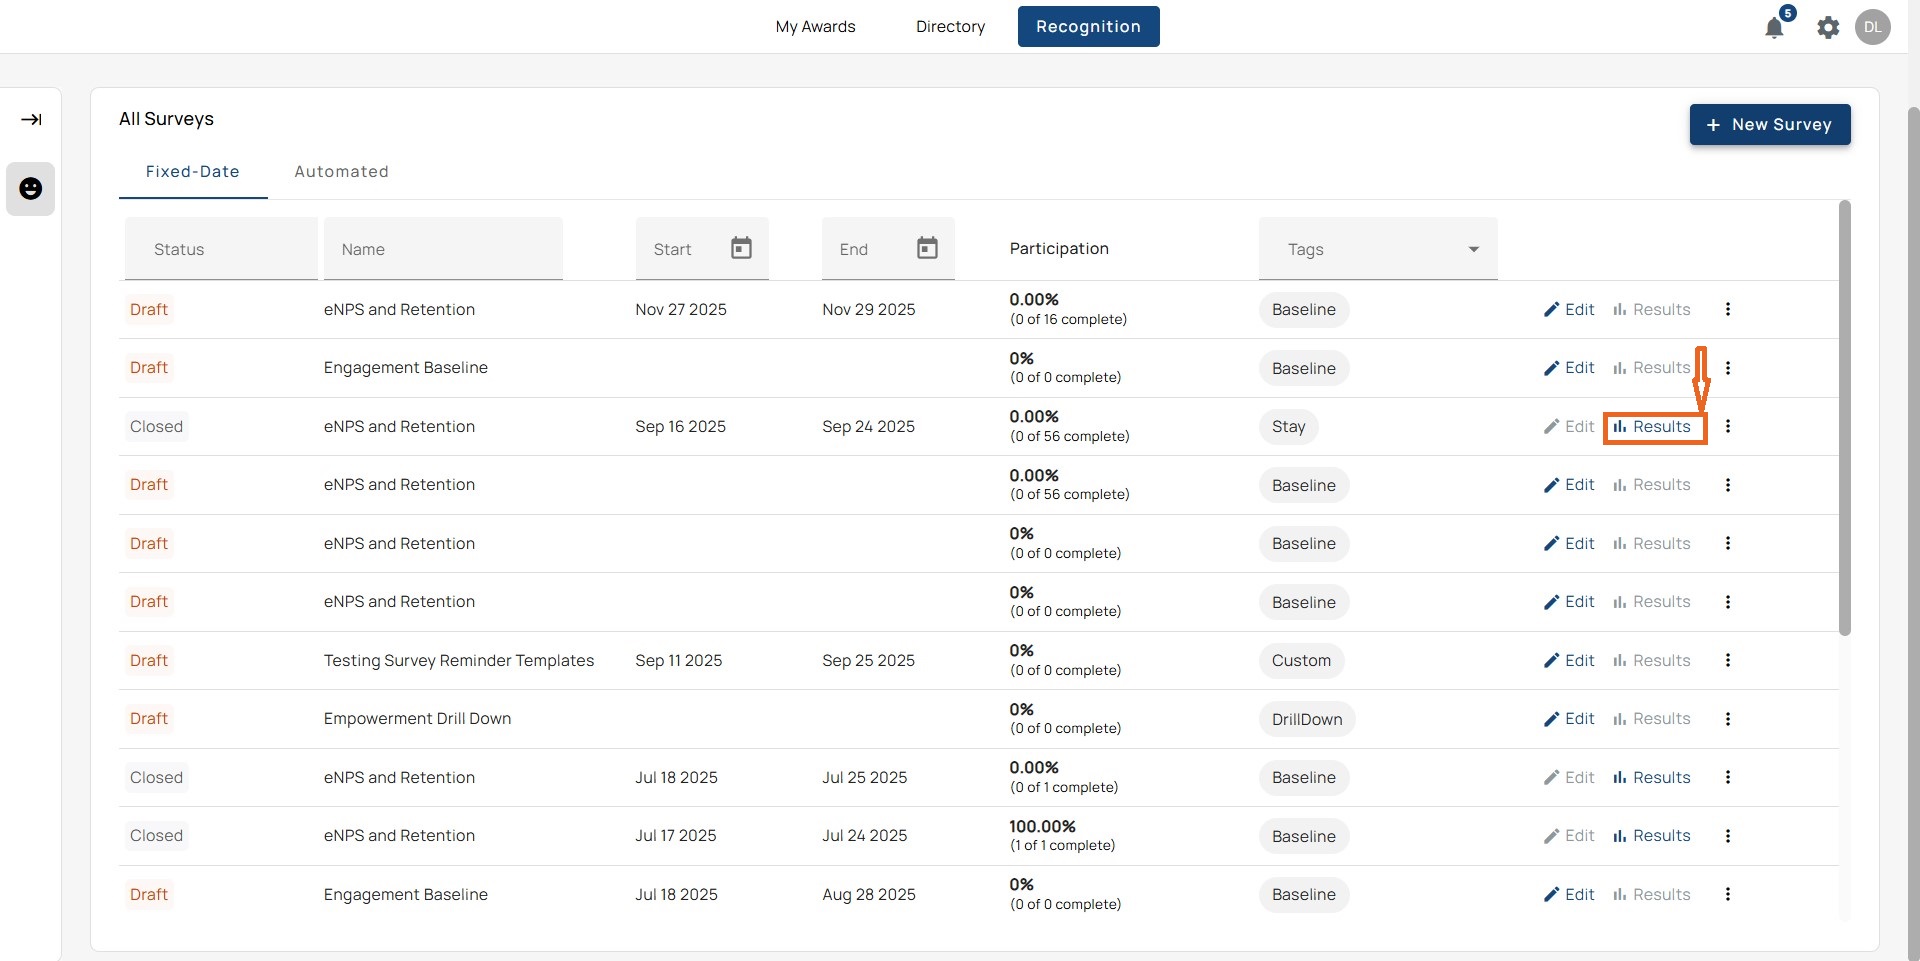Click the Sep 24 2025 end date

(868, 426)
